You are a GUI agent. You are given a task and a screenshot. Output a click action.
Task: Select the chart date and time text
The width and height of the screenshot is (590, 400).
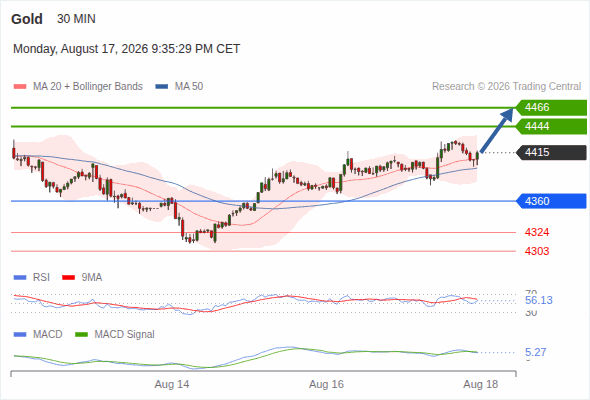pyautogui.click(x=126, y=49)
